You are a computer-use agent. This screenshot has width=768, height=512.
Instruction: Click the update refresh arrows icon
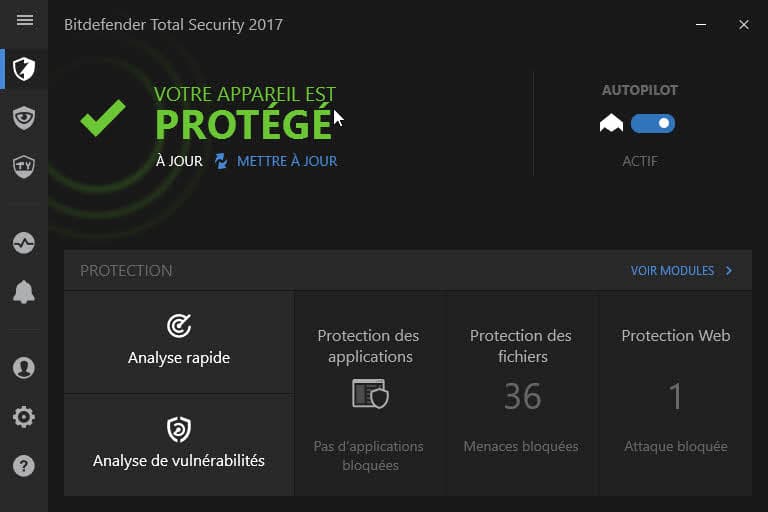[x=221, y=161]
